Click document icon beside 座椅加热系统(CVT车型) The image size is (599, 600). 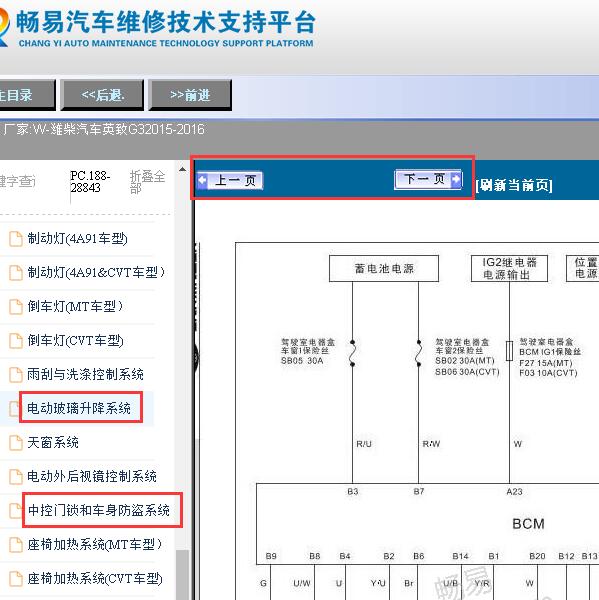tap(16, 579)
